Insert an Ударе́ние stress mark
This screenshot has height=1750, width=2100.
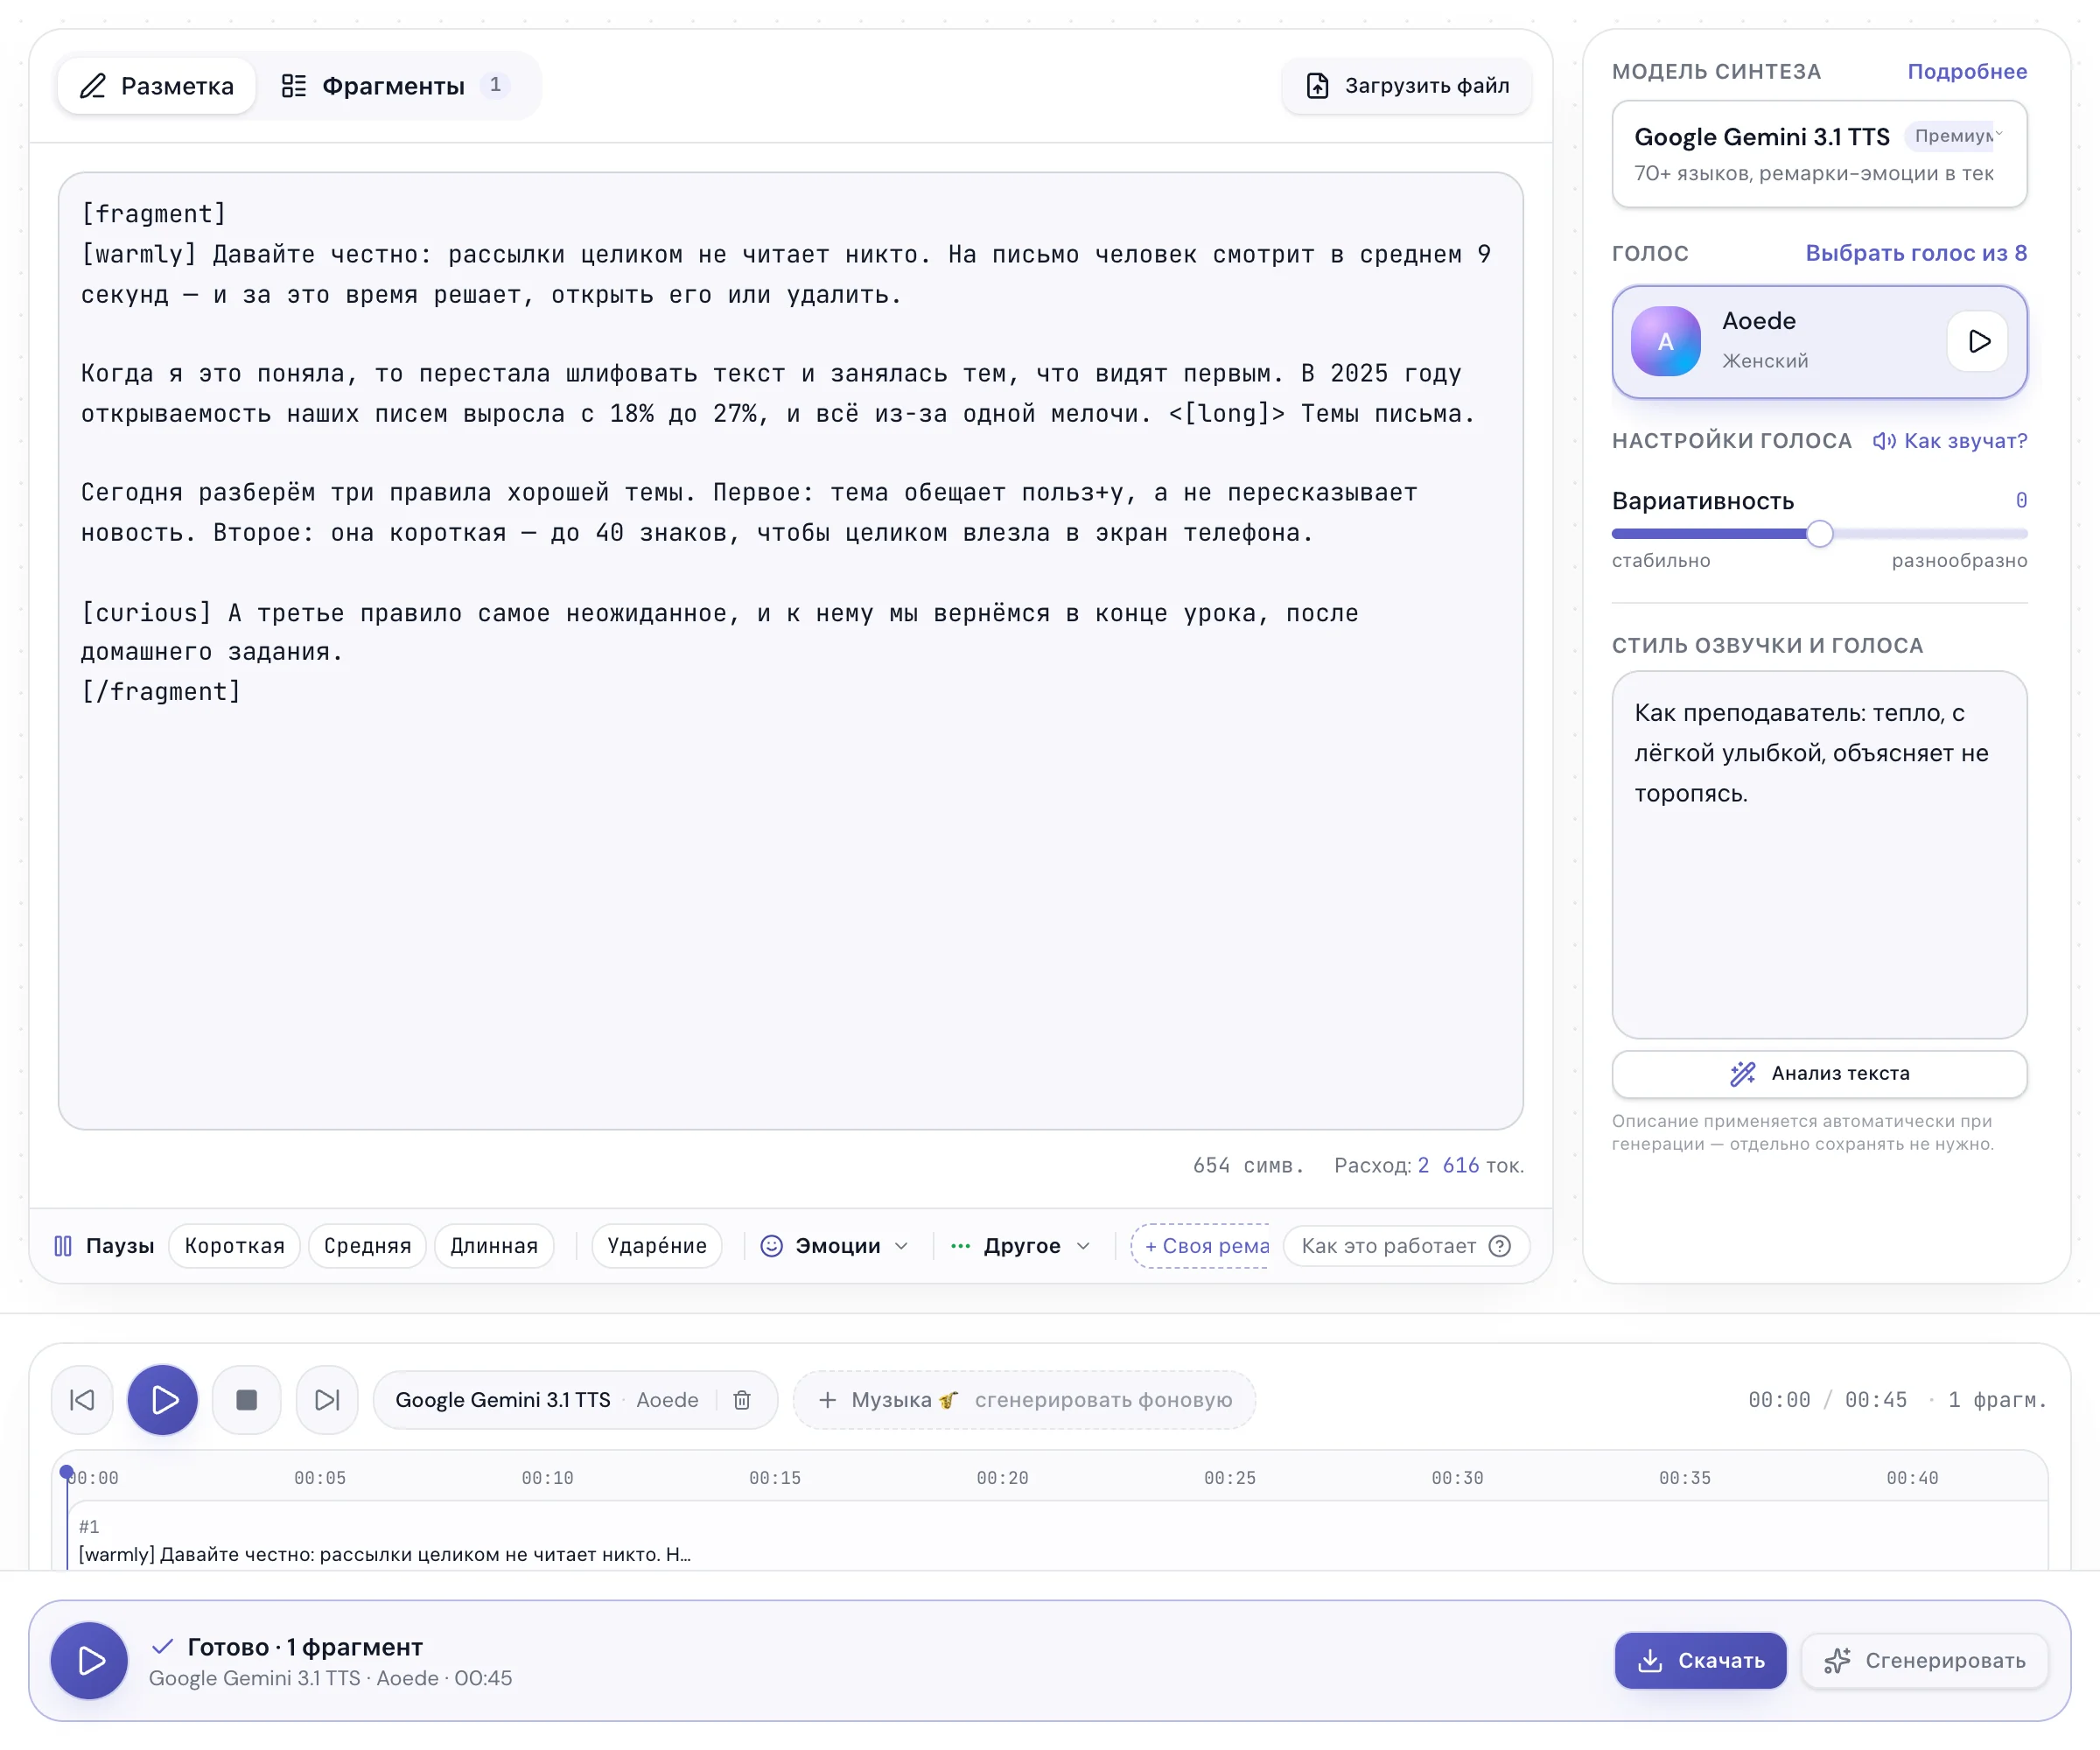coord(656,1246)
